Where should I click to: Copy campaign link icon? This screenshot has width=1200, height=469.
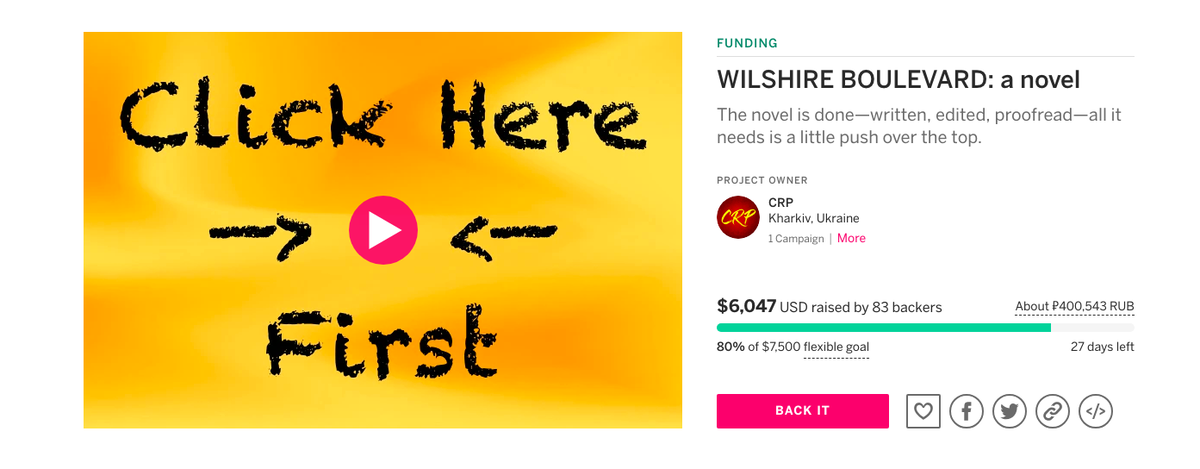(1053, 411)
